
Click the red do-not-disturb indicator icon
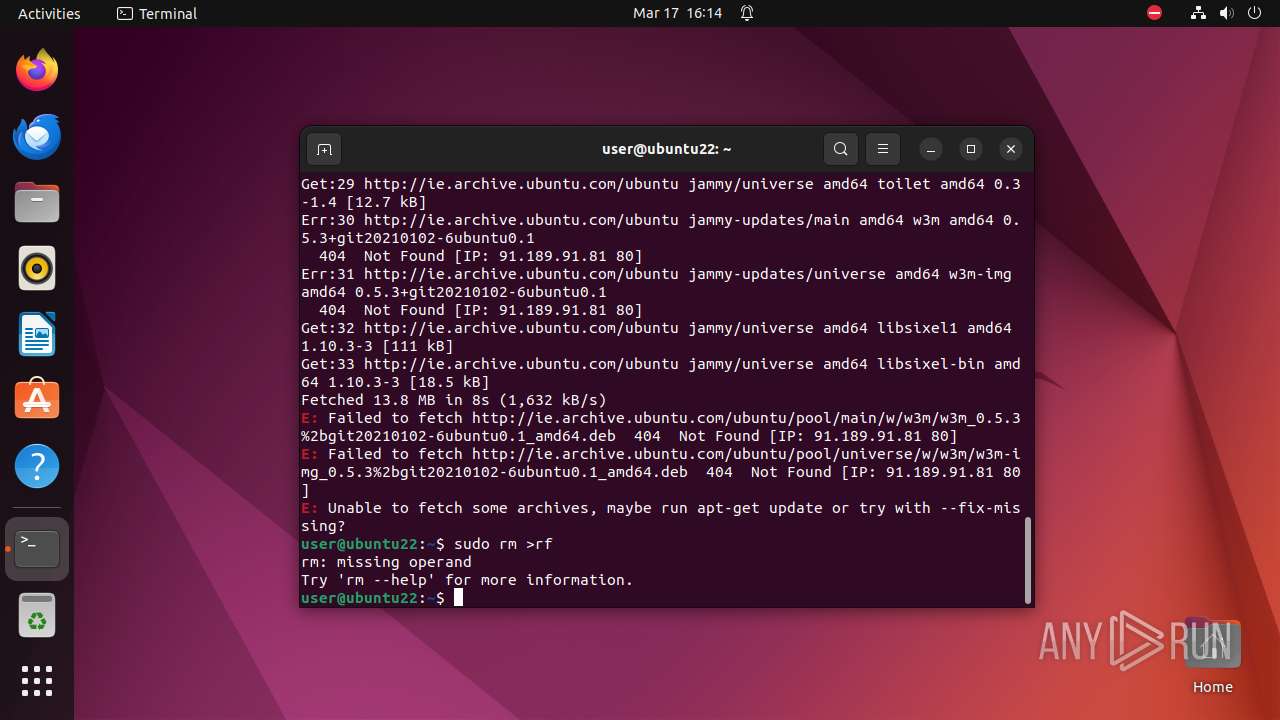(x=1155, y=13)
